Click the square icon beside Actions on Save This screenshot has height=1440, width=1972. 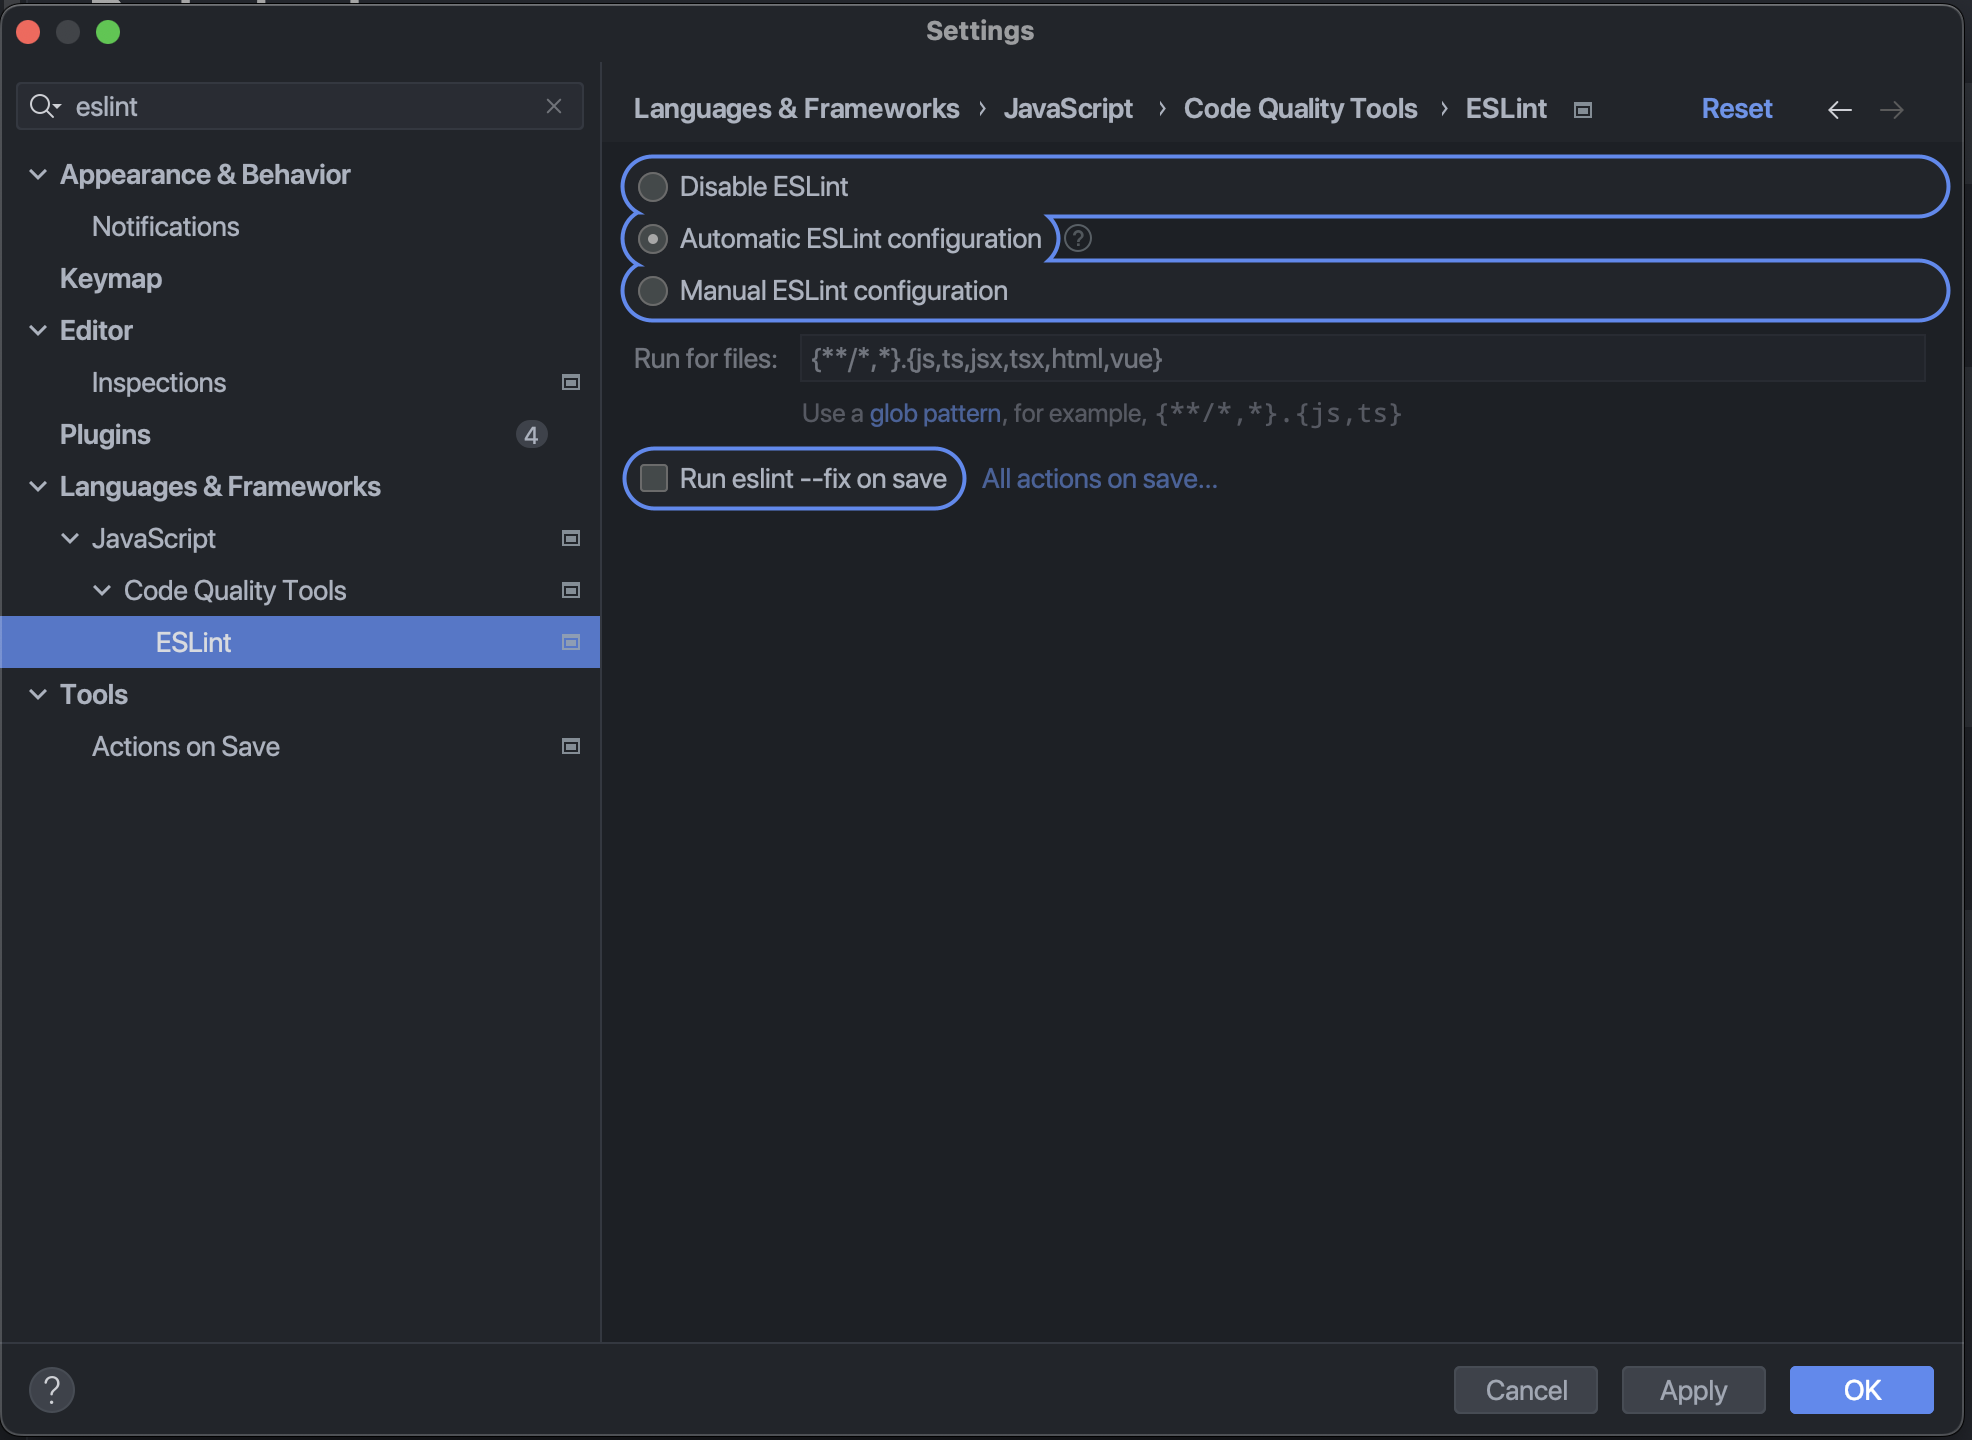point(570,746)
